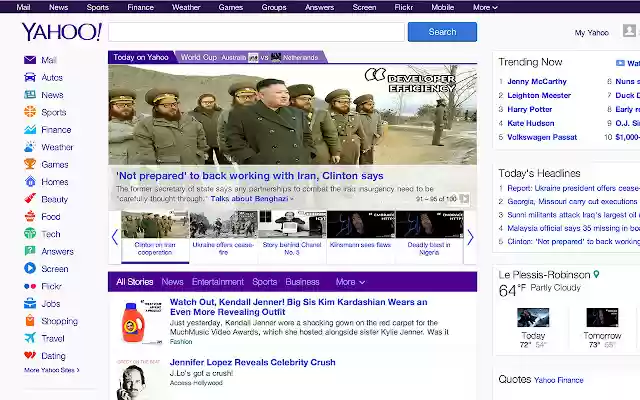Click the slideshow counter next icon
Image resolution: width=640 pixels, height=400 pixels.
464,199
